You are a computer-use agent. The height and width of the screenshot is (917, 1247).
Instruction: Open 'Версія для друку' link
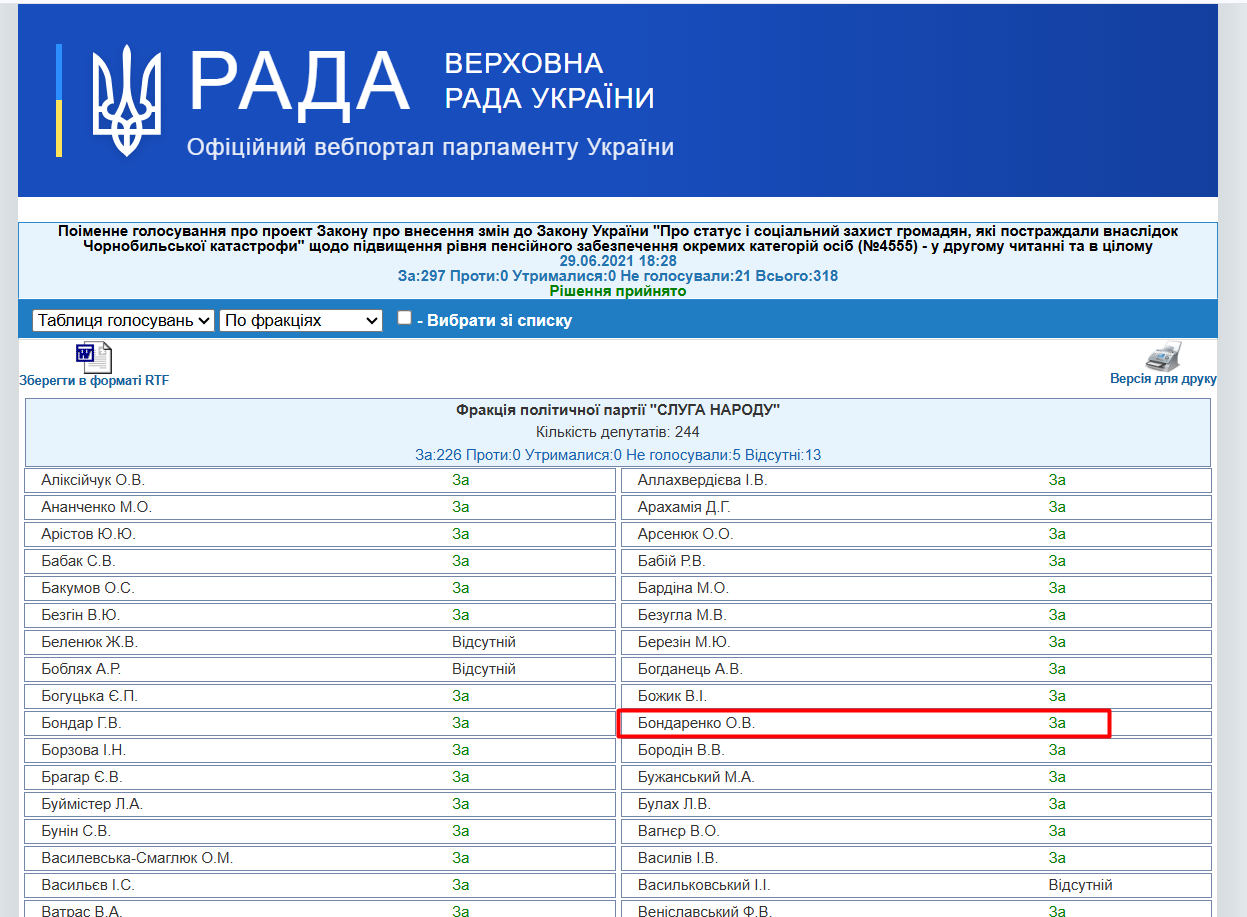(x=1163, y=379)
